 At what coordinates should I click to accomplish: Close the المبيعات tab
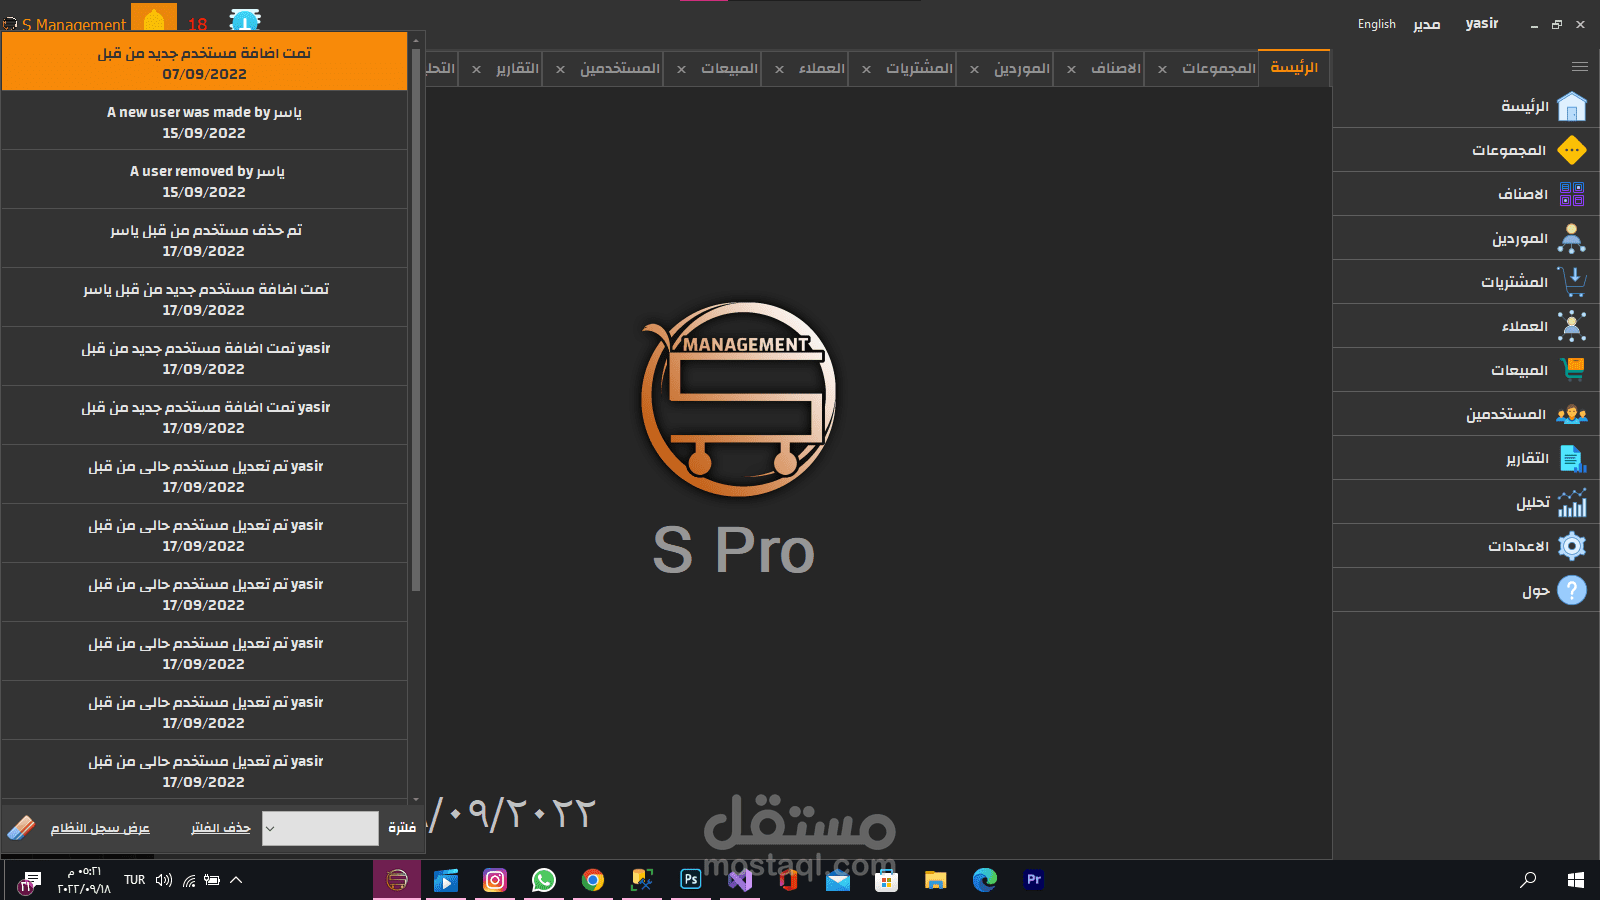681,69
